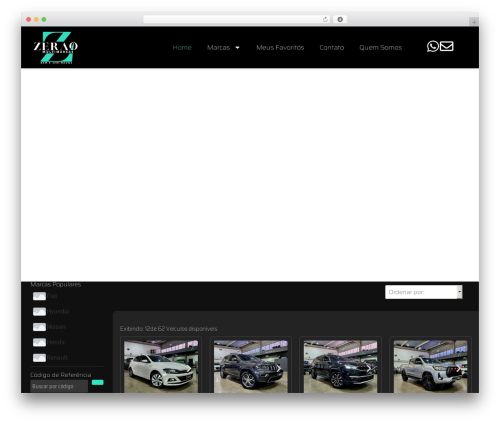500x423 pixels.
Task: Open Meus Favoritos page
Action: coord(280,47)
